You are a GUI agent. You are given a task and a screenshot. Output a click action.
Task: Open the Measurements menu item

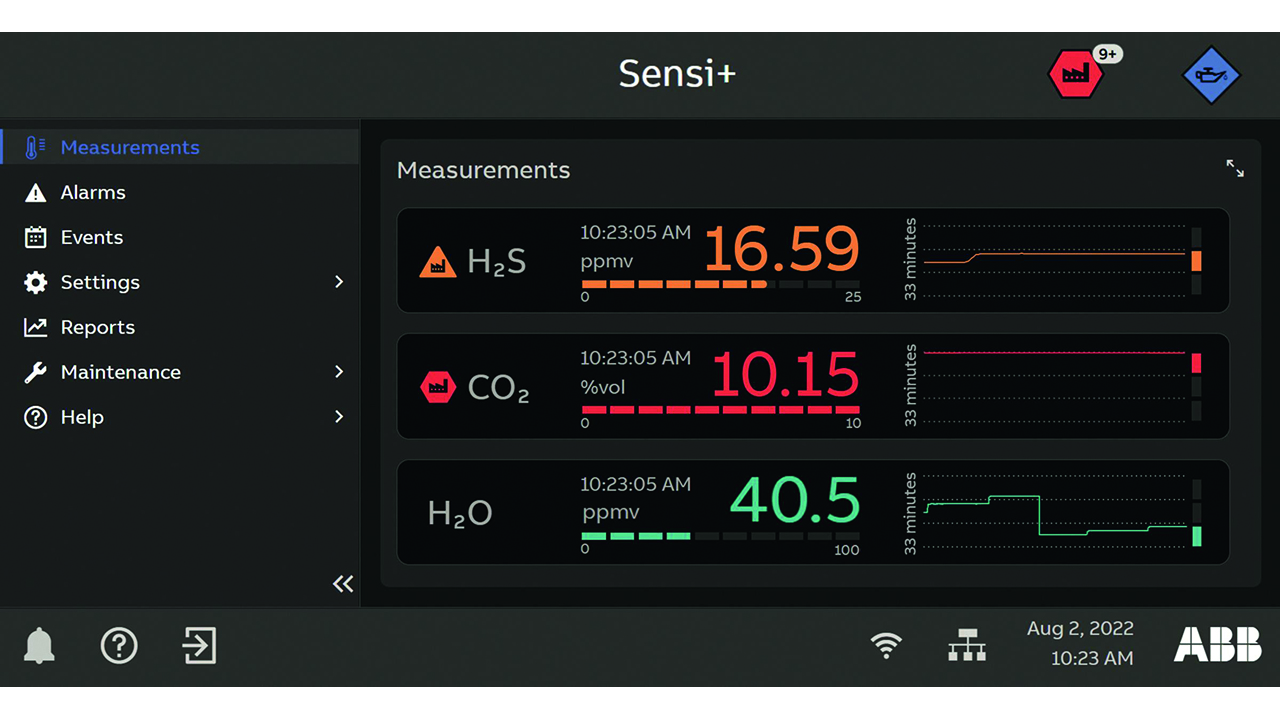(x=180, y=147)
